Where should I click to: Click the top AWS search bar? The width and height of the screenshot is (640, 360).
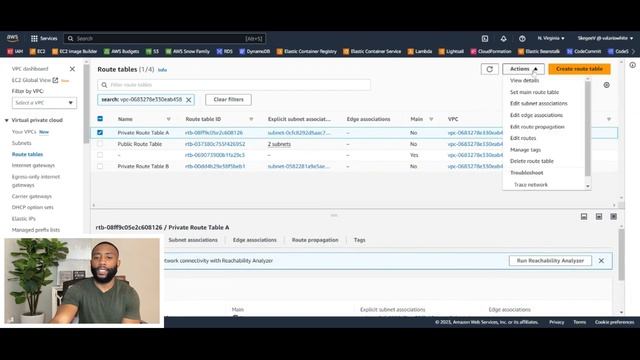click(x=164, y=38)
